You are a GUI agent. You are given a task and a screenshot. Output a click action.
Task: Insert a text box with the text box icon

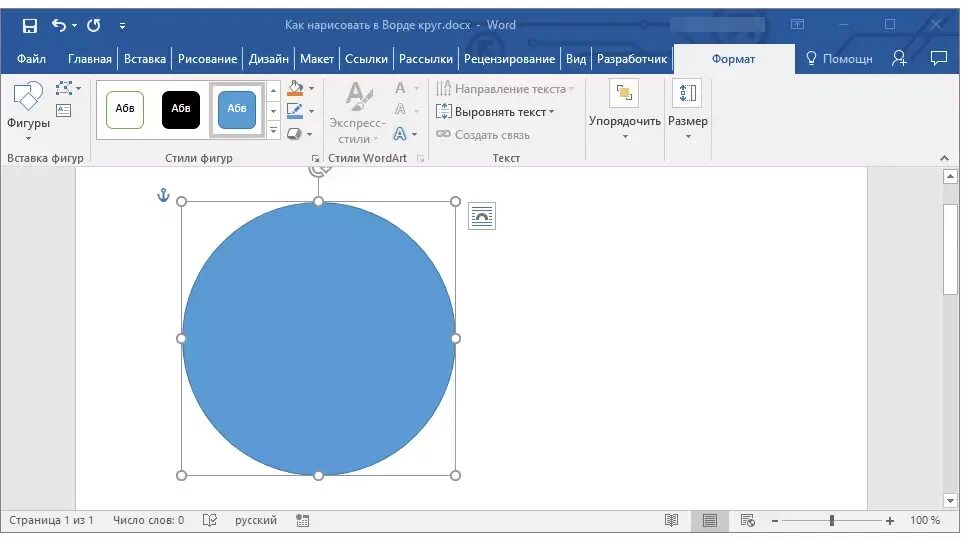pos(64,111)
